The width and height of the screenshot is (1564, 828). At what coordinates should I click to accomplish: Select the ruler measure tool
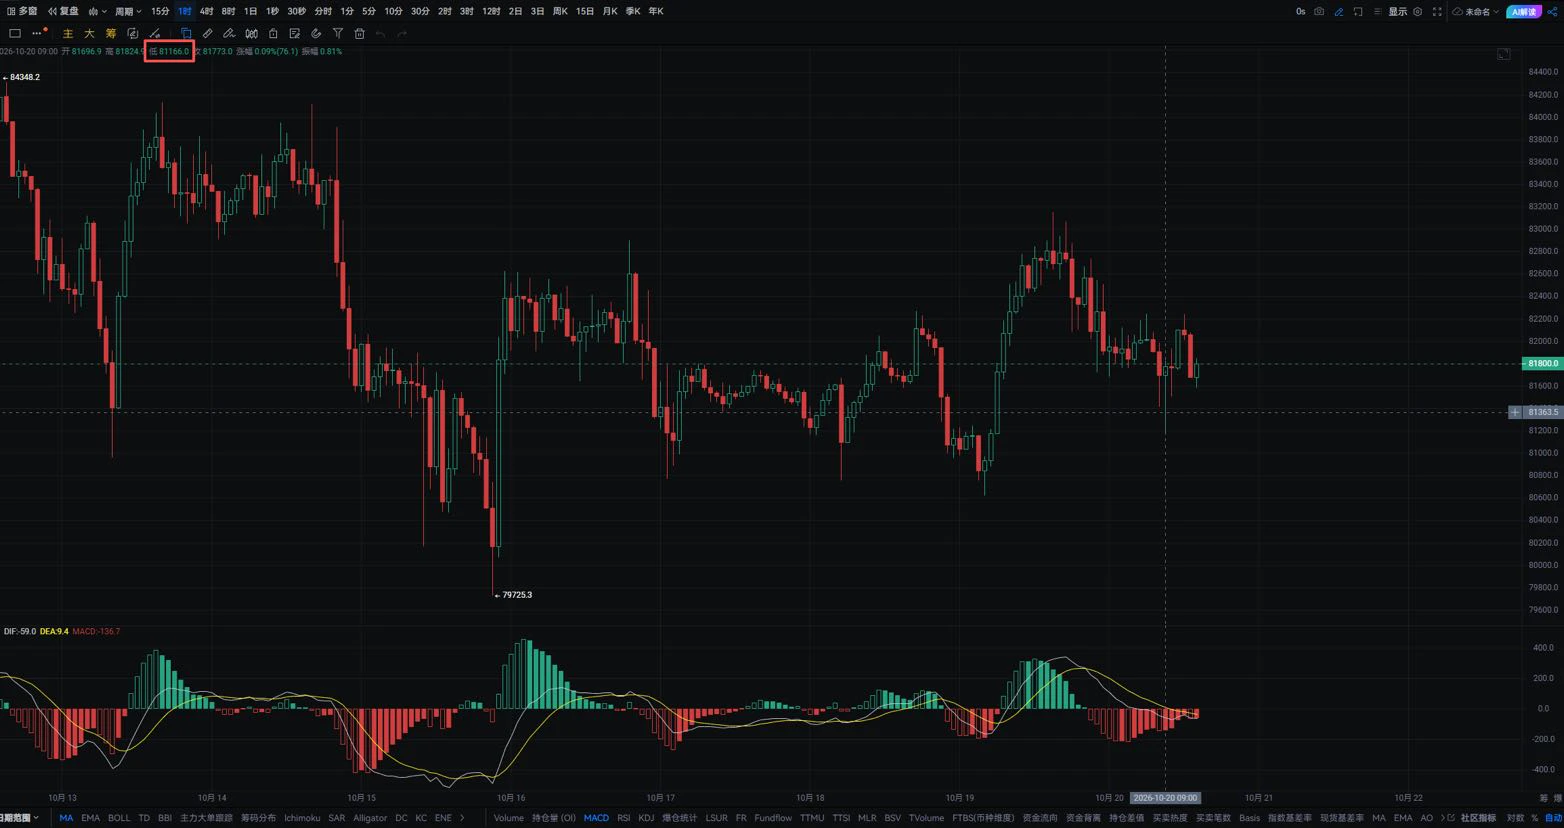coord(207,34)
